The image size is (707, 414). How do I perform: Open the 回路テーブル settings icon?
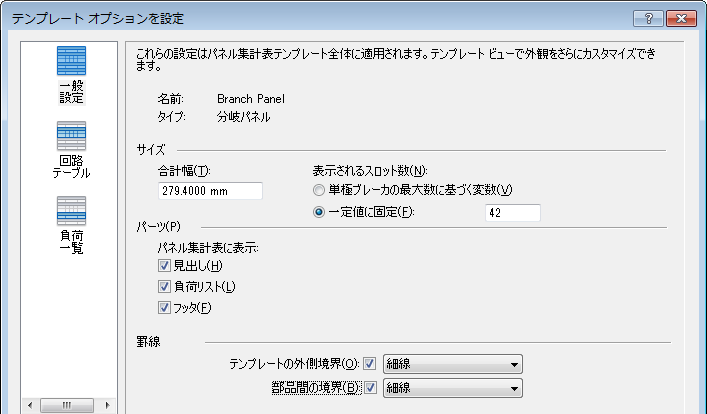(71, 137)
